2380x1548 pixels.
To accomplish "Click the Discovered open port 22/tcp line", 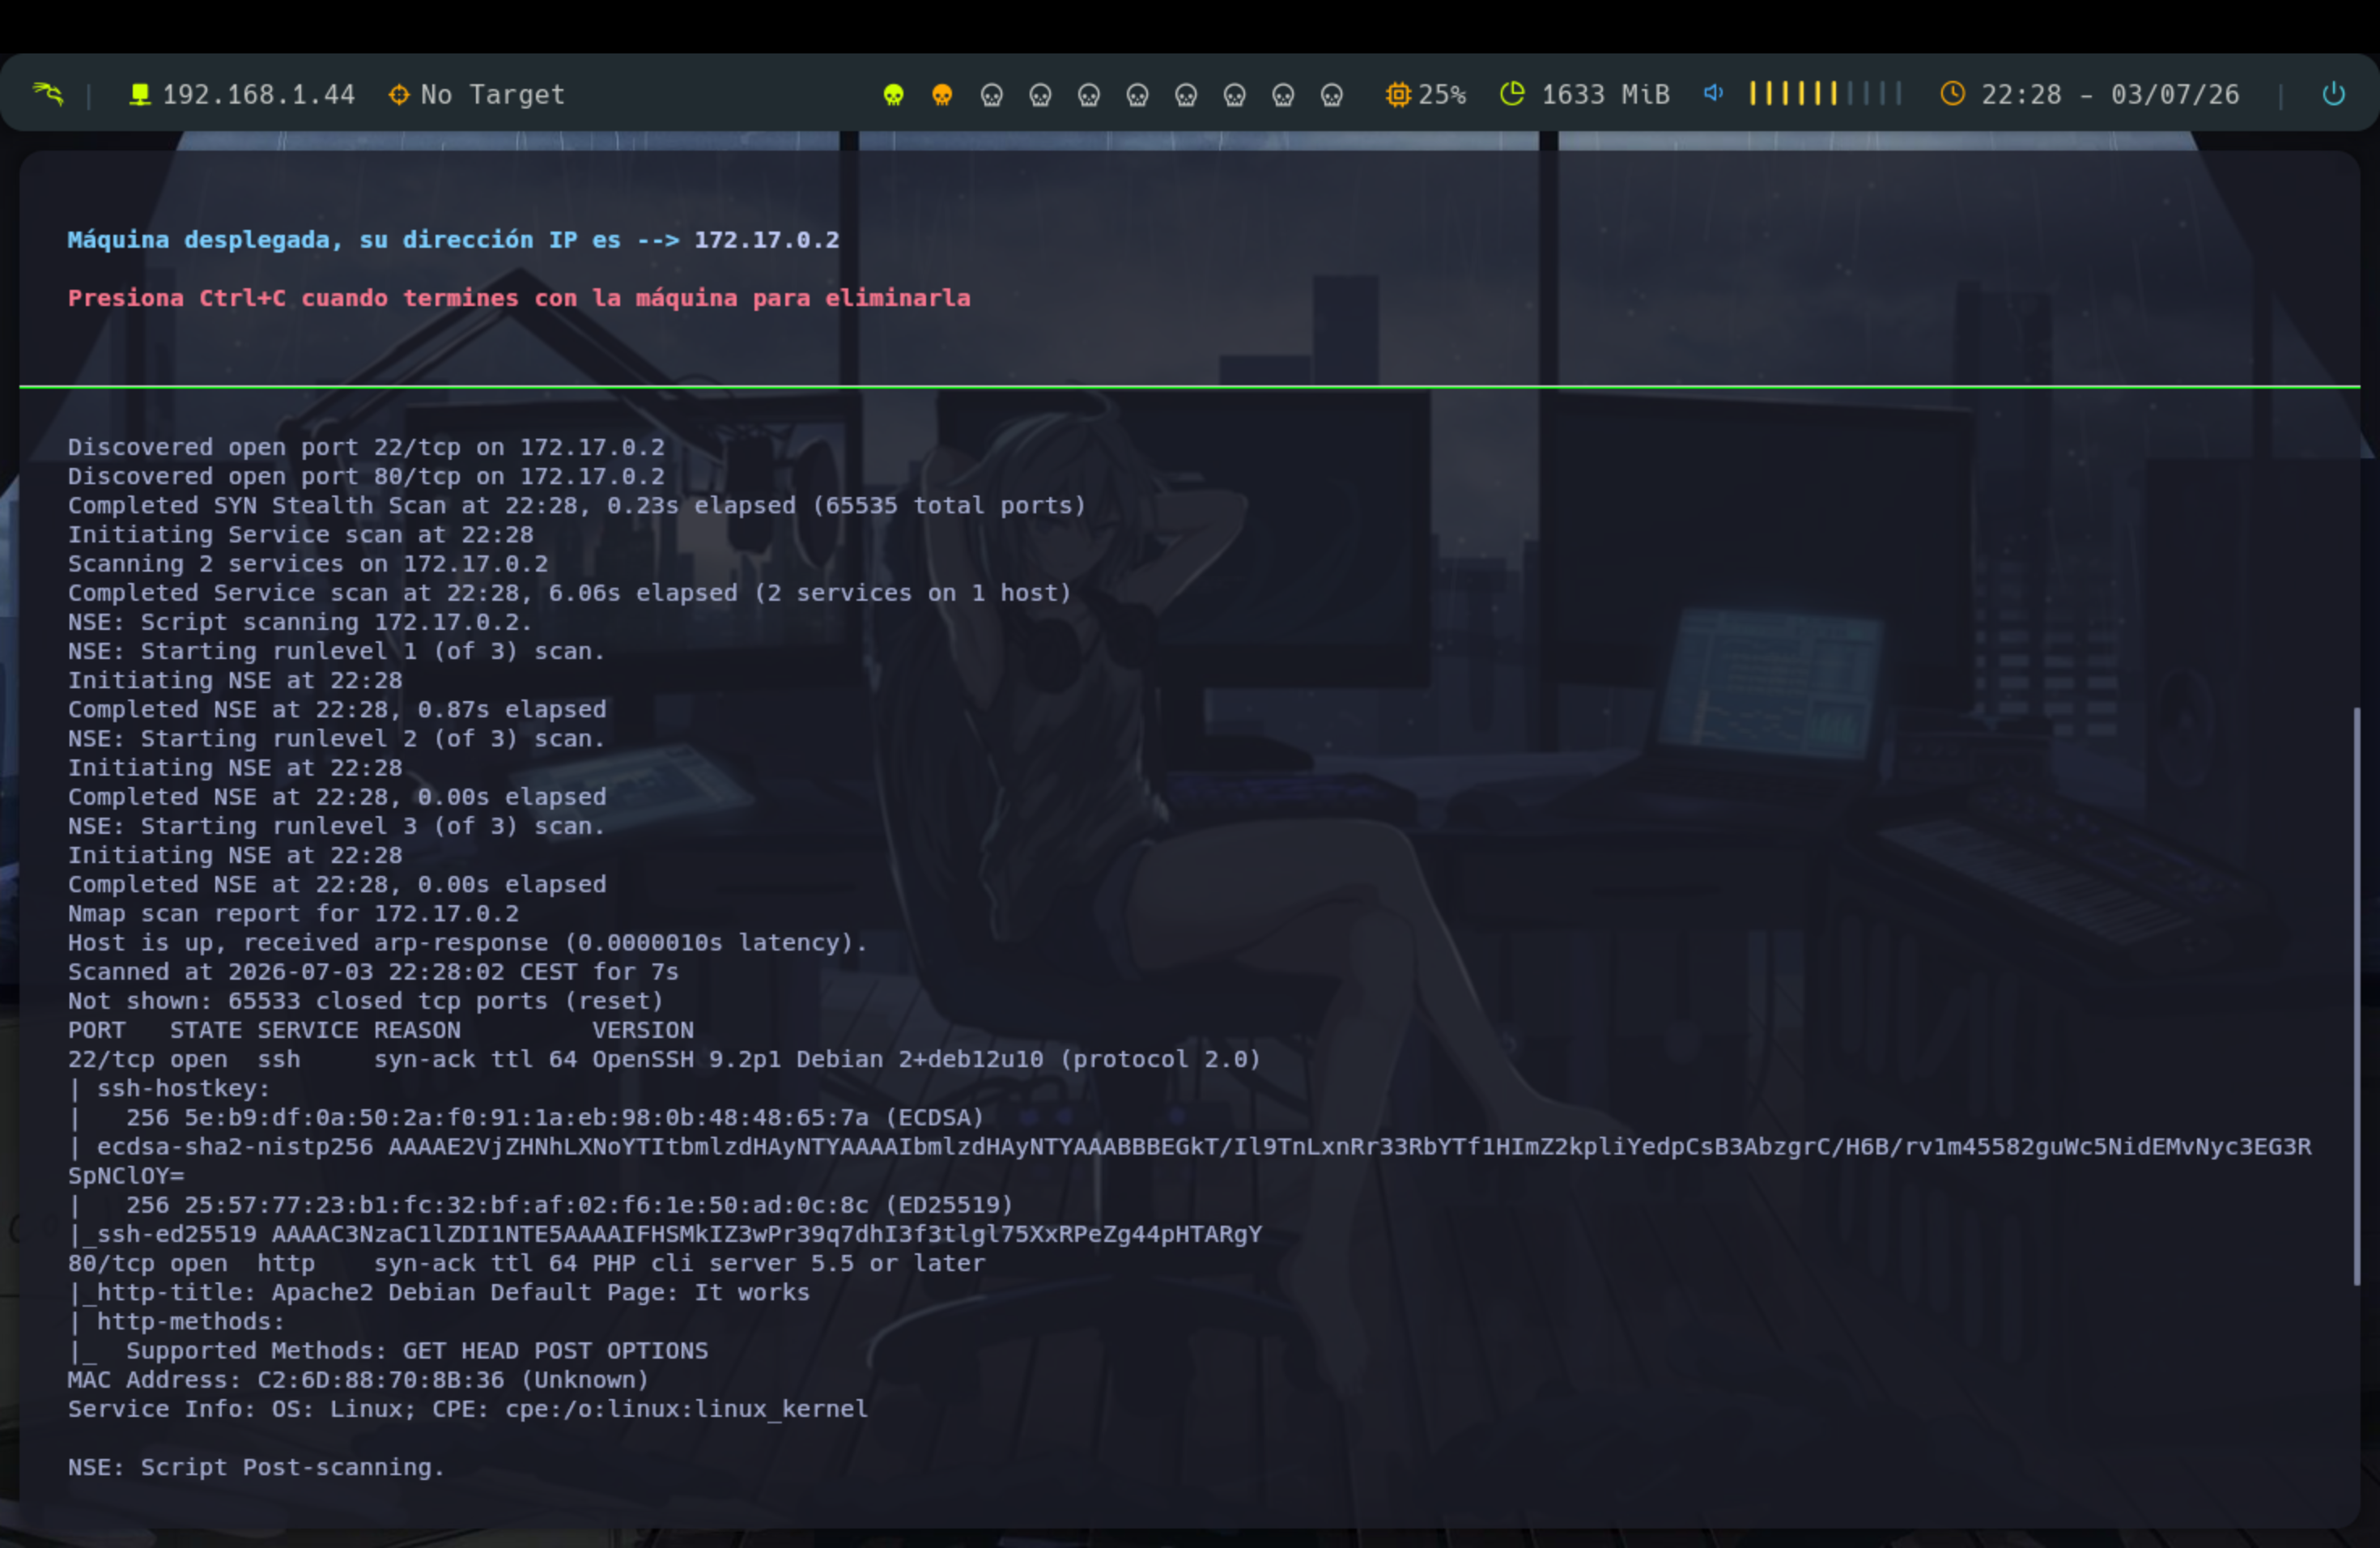I will click(366, 447).
